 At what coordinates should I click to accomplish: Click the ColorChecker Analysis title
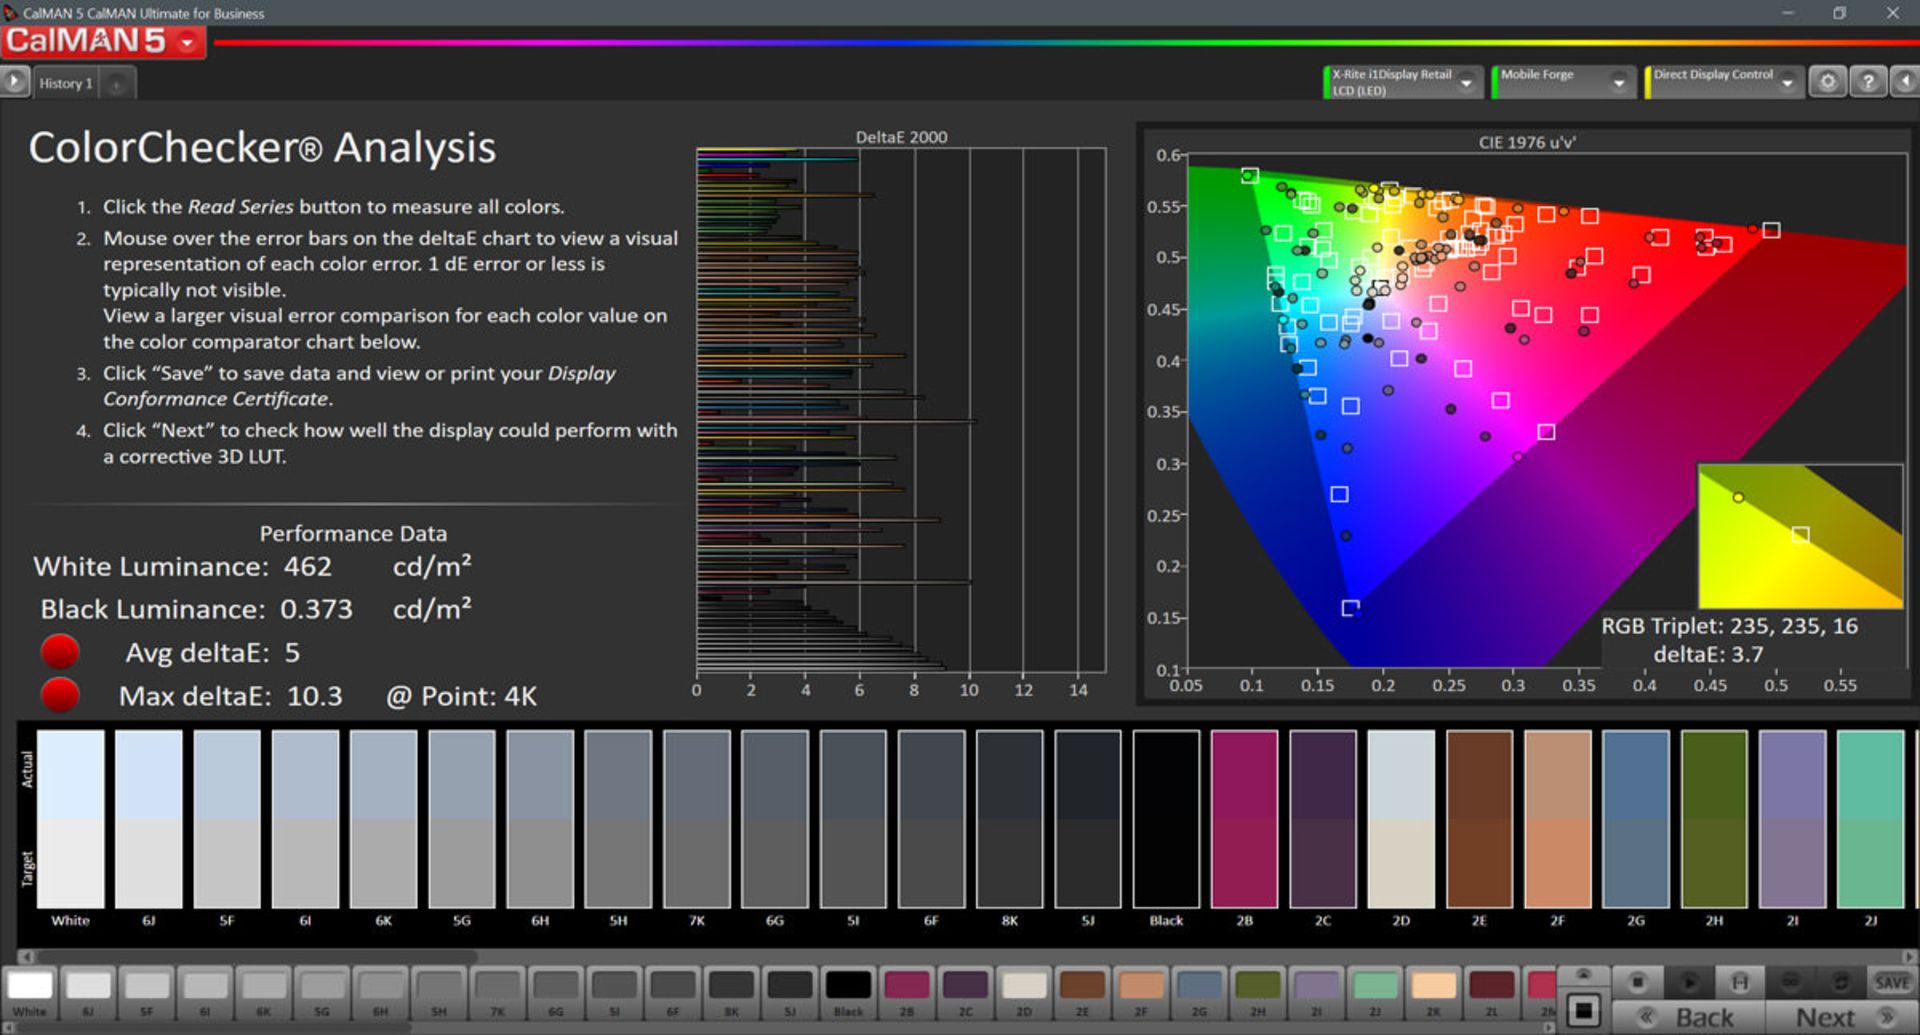pyautogui.click(x=262, y=148)
